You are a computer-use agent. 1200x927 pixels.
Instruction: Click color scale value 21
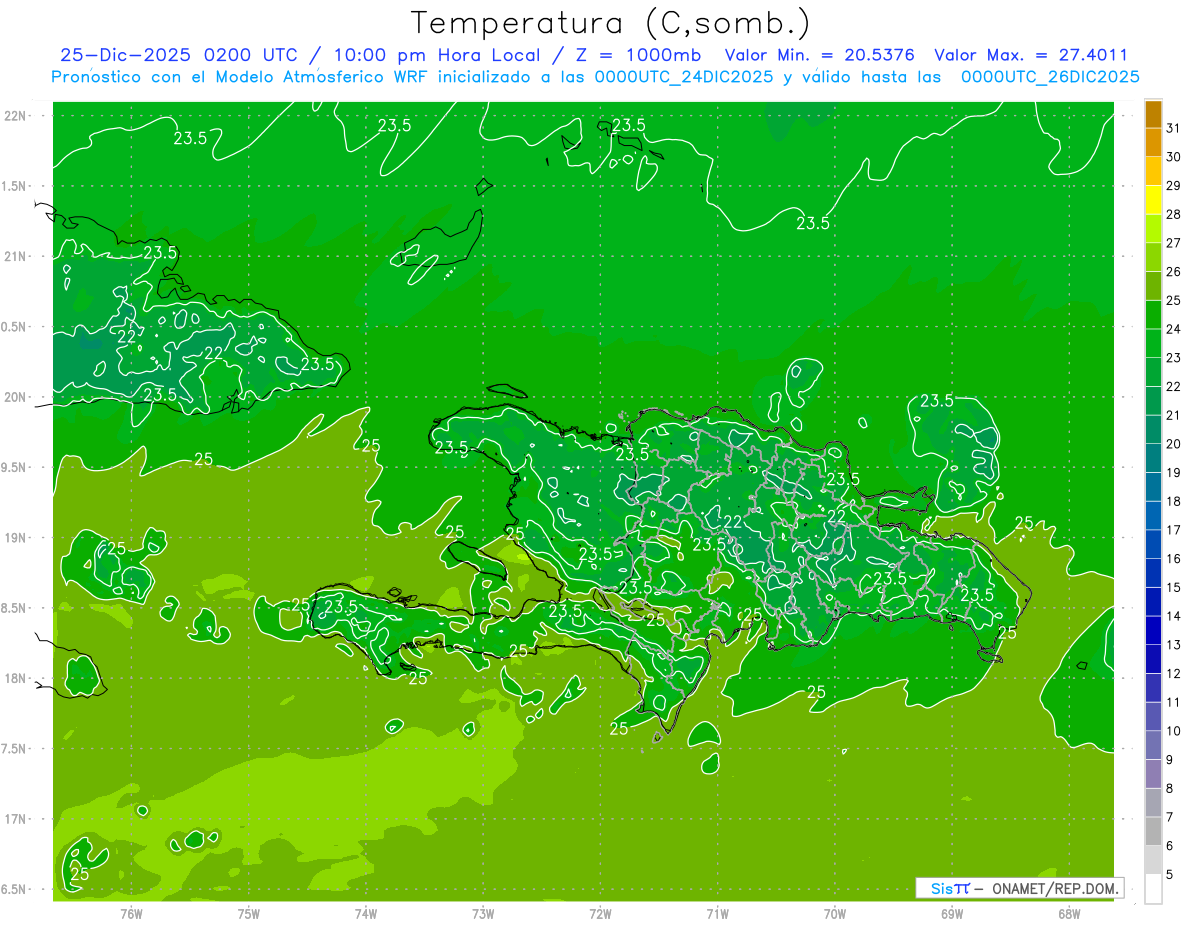[x=1173, y=415]
